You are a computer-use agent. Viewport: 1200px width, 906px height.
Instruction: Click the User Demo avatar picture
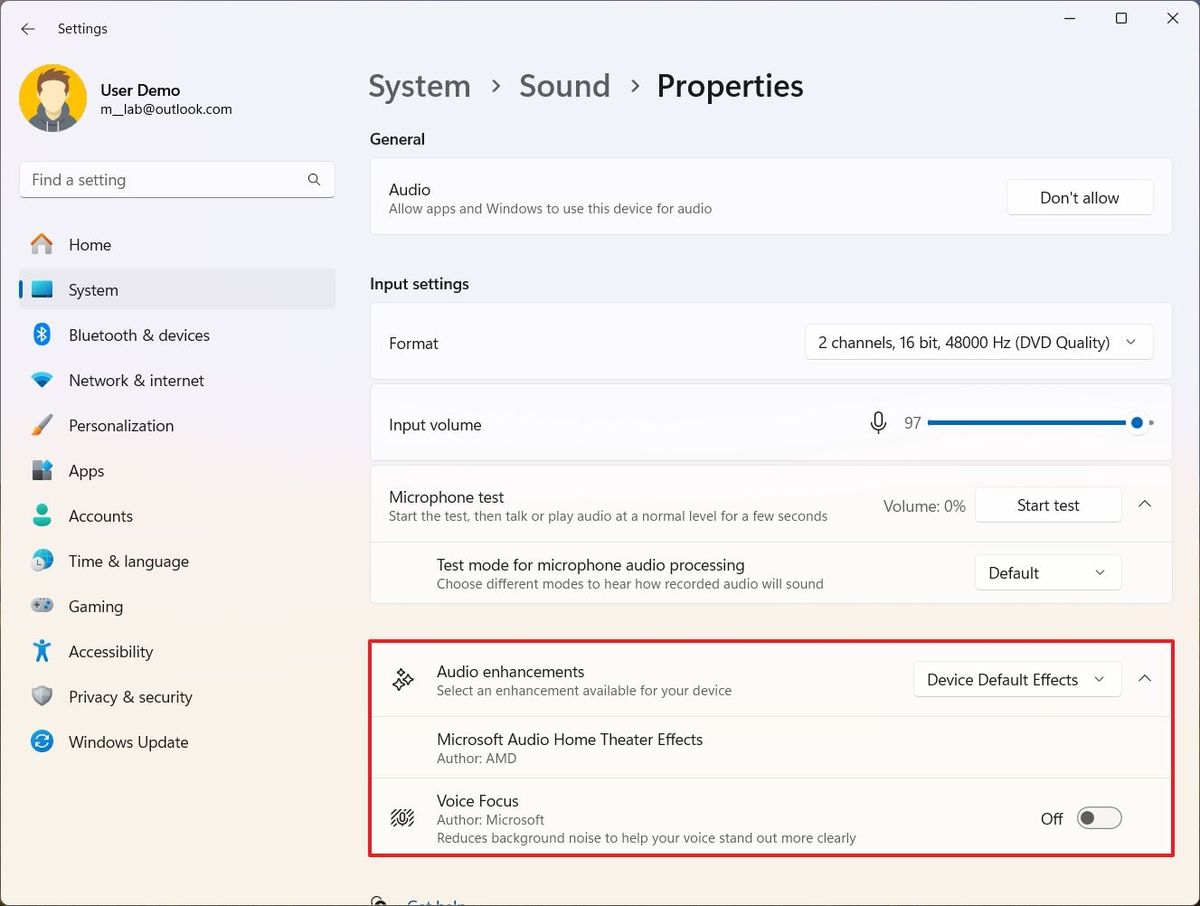coord(52,97)
